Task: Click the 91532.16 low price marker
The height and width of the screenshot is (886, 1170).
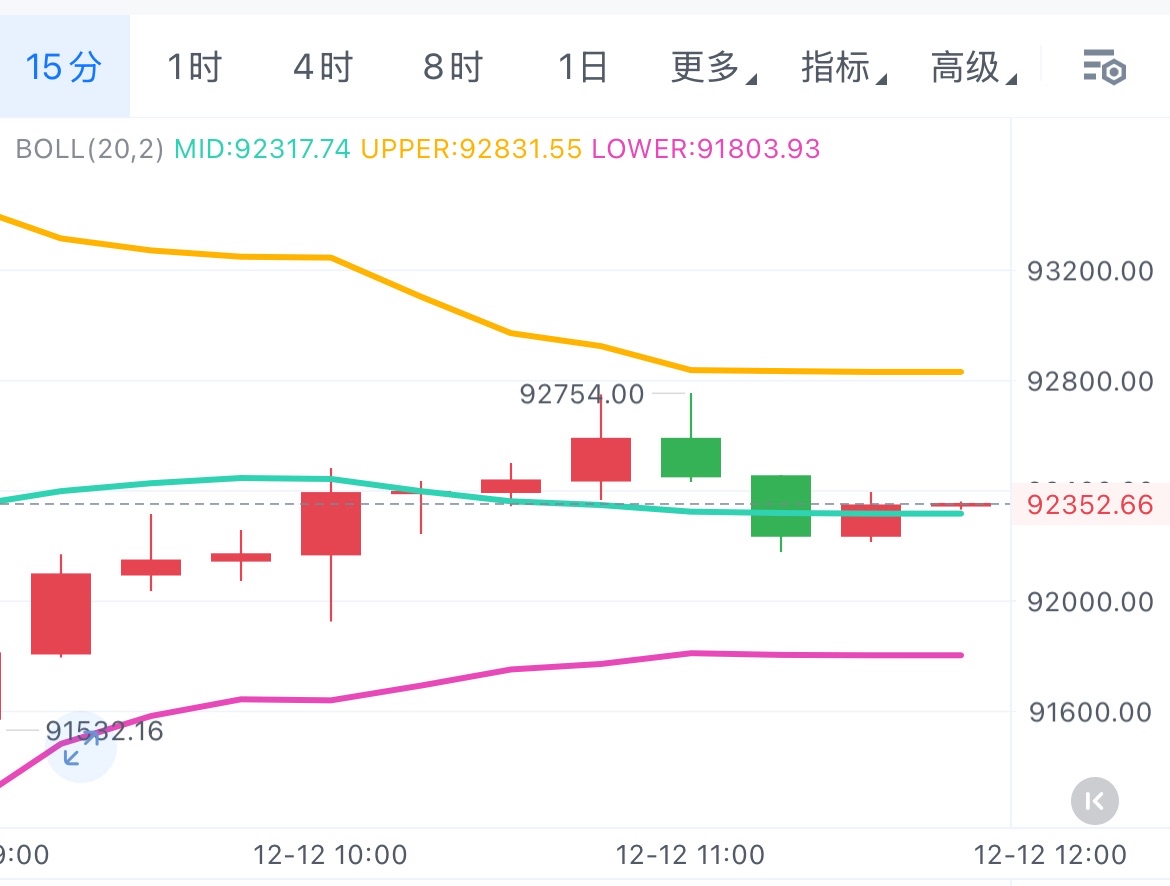Action: pos(104,731)
